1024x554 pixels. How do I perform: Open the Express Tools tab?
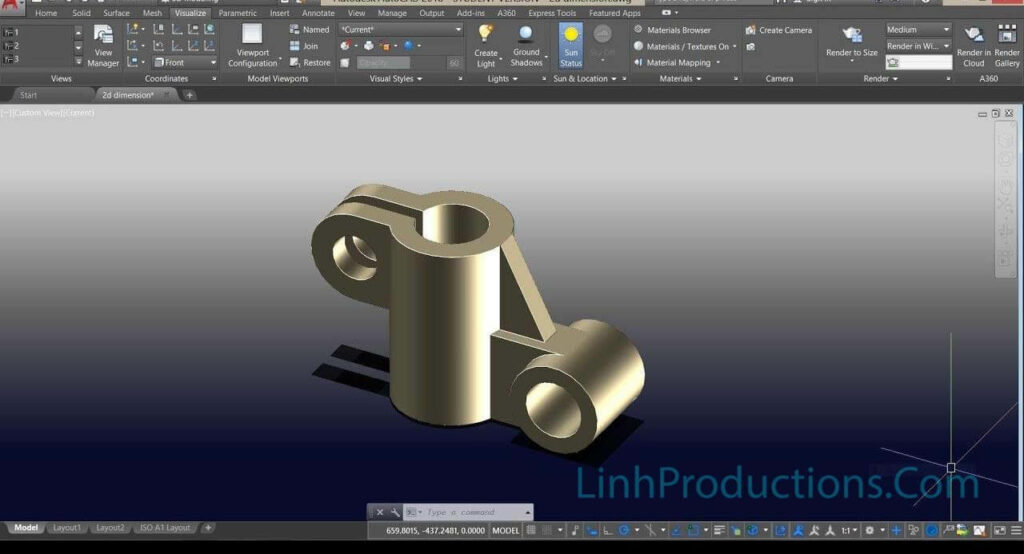(x=552, y=13)
